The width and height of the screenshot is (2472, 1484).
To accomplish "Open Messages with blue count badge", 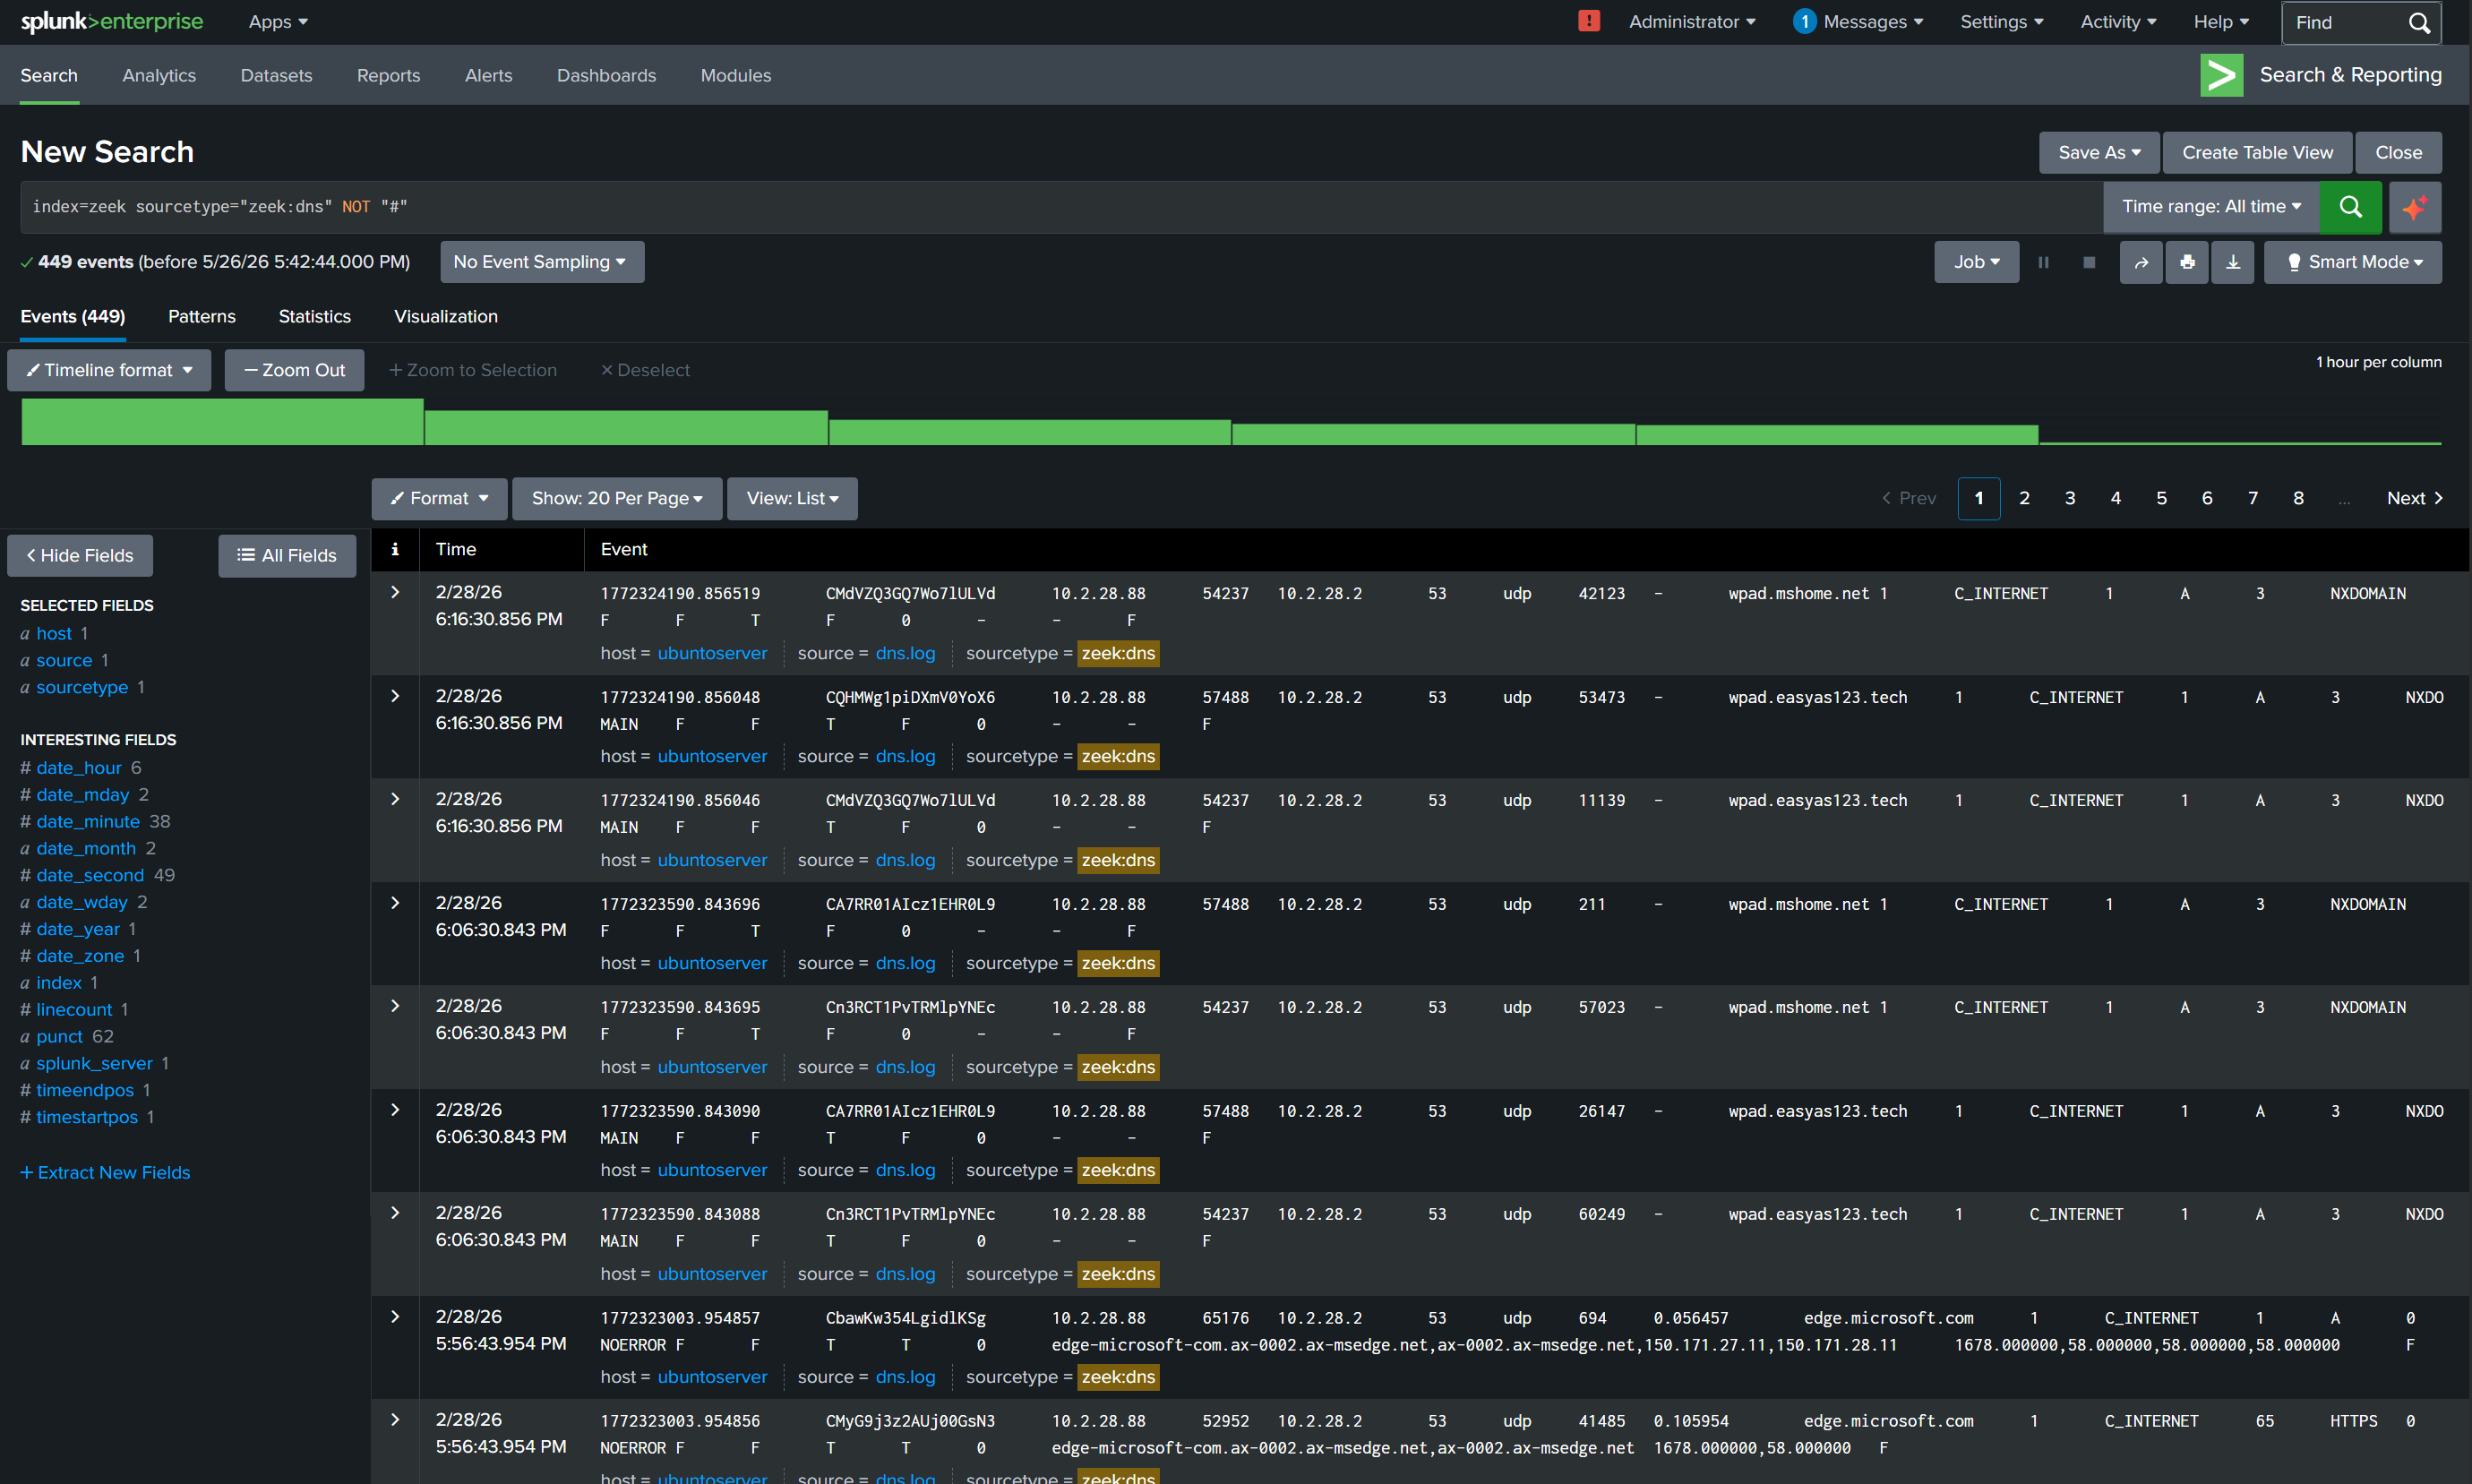I will pyautogui.click(x=1858, y=21).
